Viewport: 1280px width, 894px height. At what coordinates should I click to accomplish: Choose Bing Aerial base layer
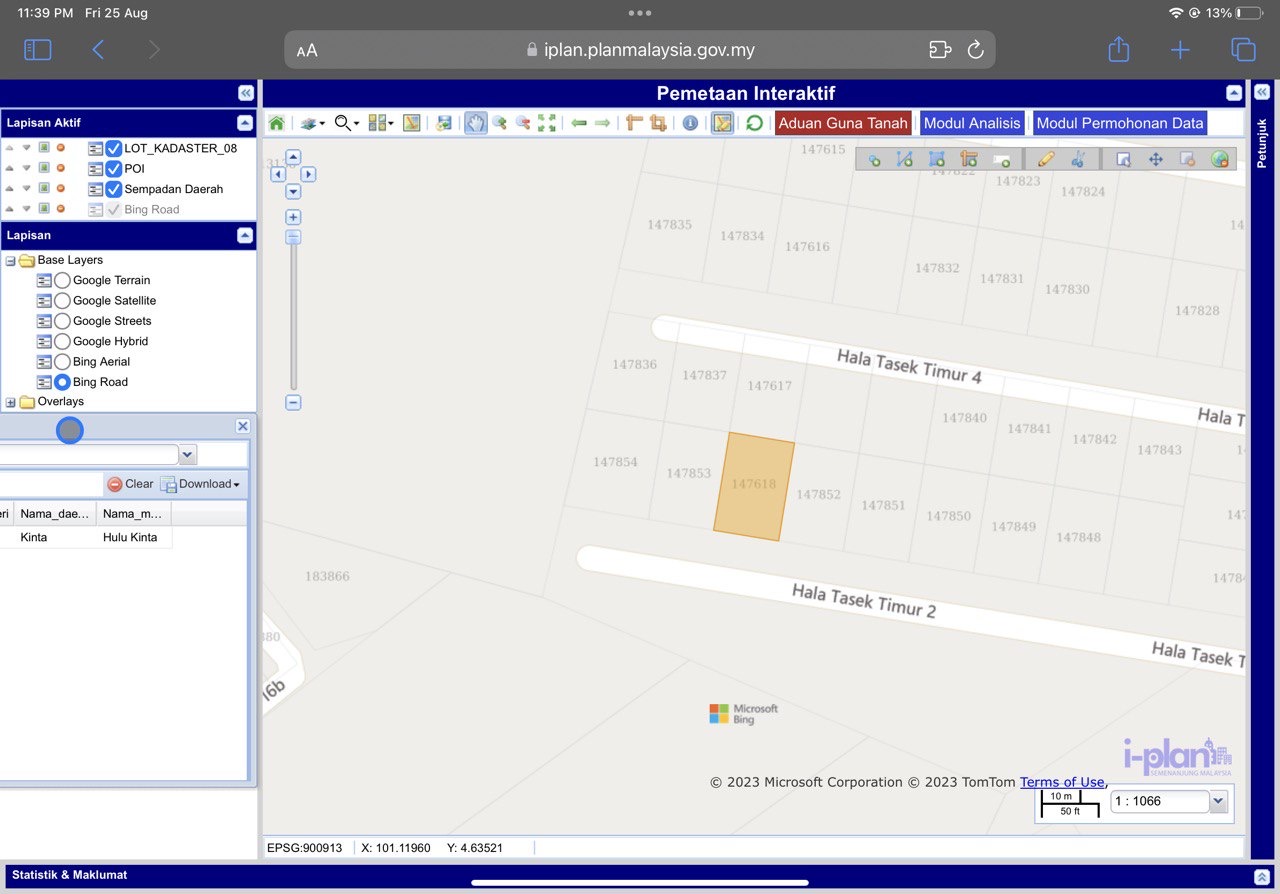(x=62, y=362)
